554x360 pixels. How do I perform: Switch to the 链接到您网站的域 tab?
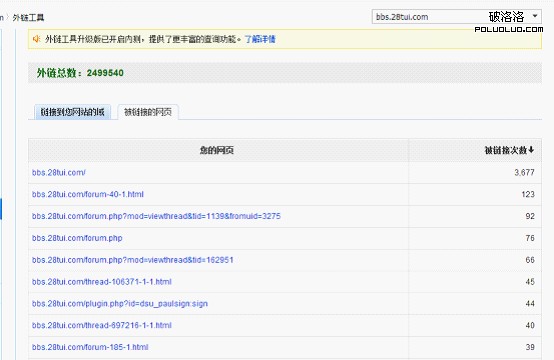click(72, 112)
